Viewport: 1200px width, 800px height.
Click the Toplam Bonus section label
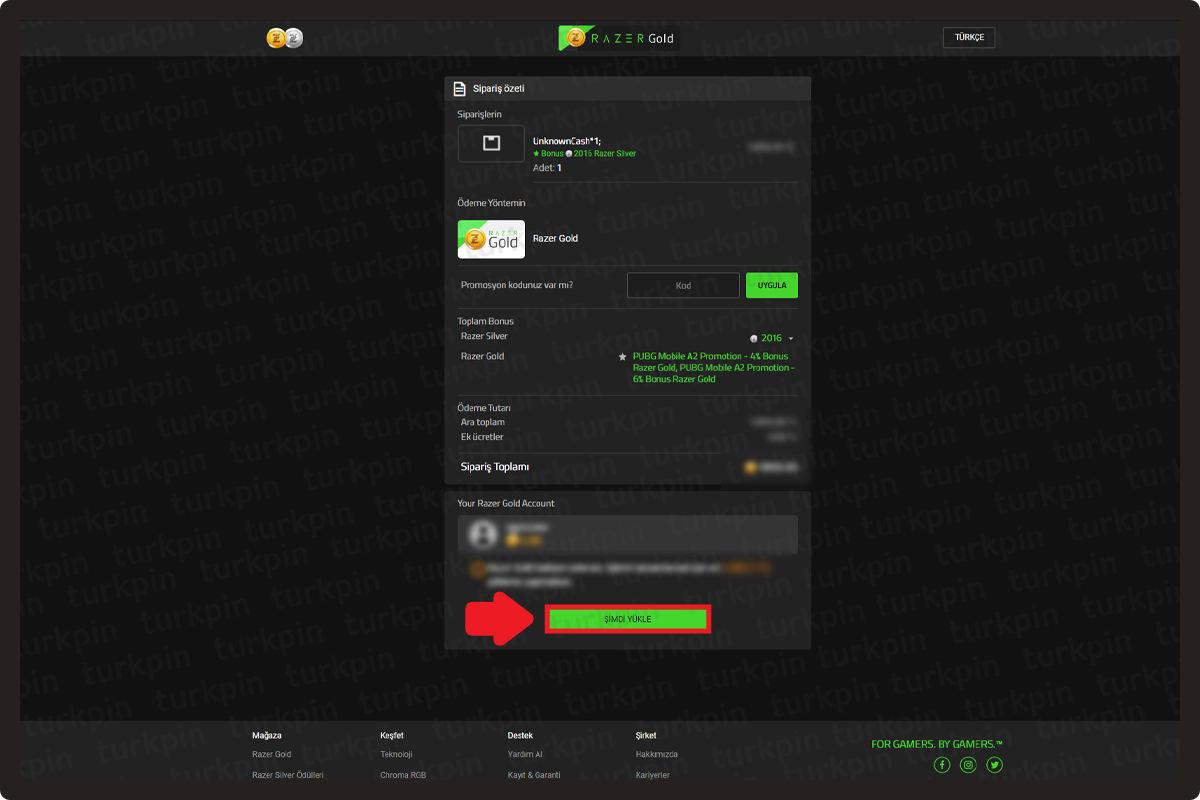pos(485,321)
